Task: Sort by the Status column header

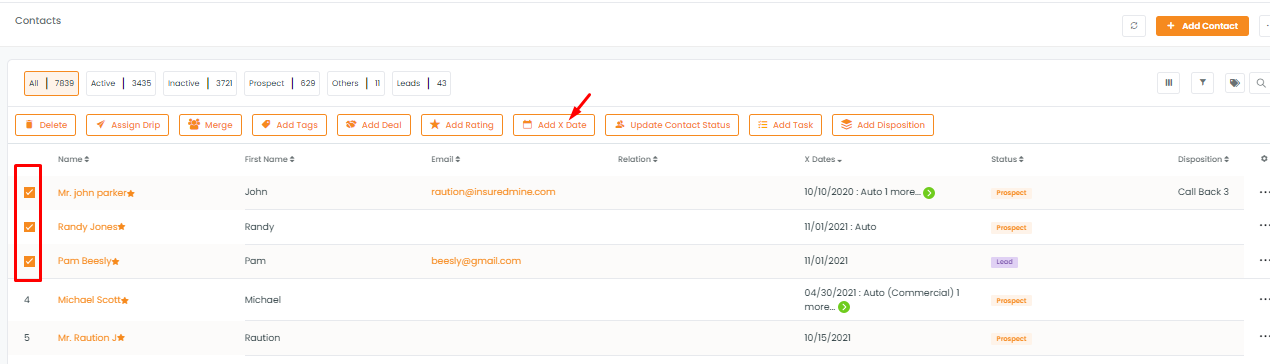Action: tap(1007, 159)
